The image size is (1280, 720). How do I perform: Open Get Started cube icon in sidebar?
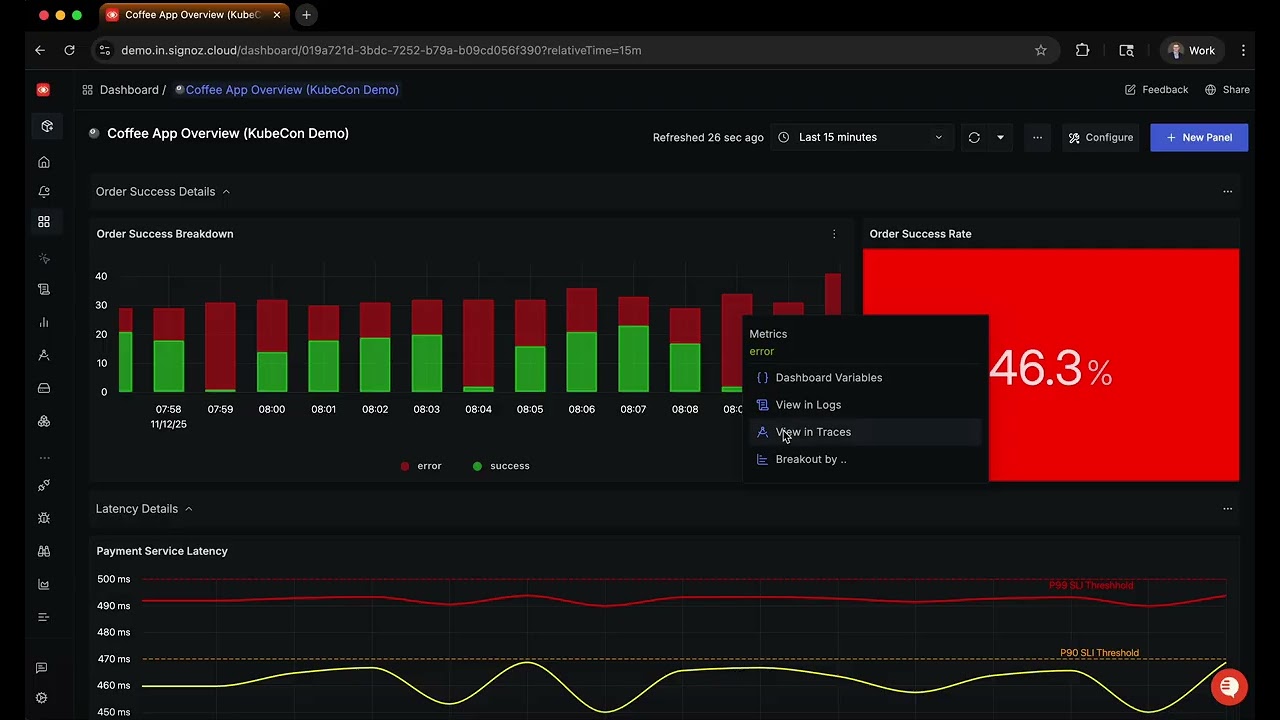click(x=46, y=126)
